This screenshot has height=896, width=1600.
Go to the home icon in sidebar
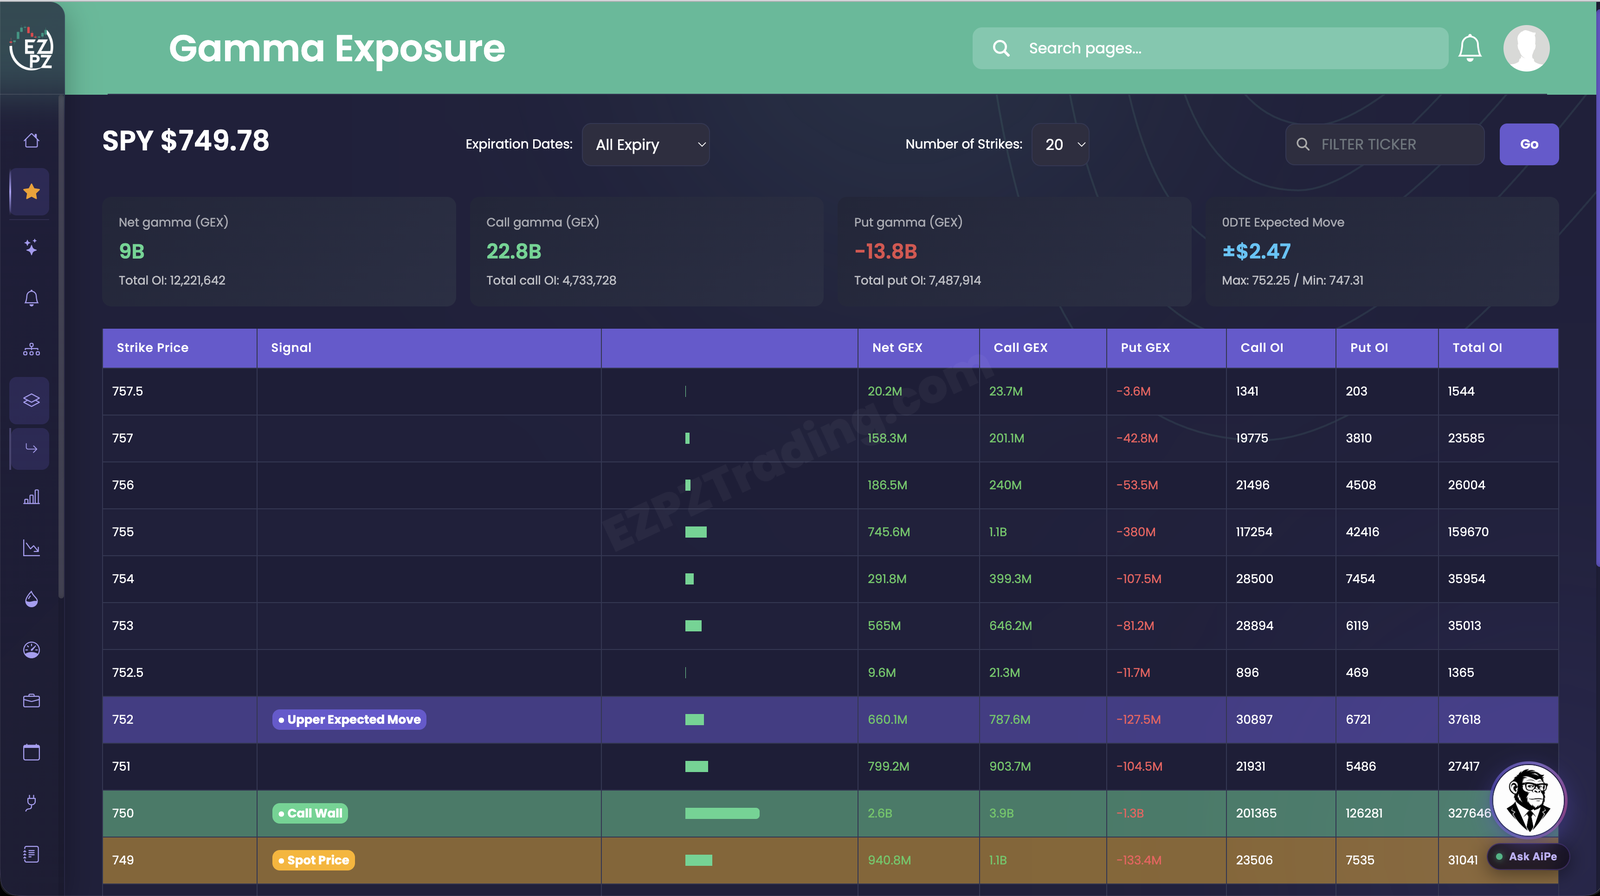32,140
